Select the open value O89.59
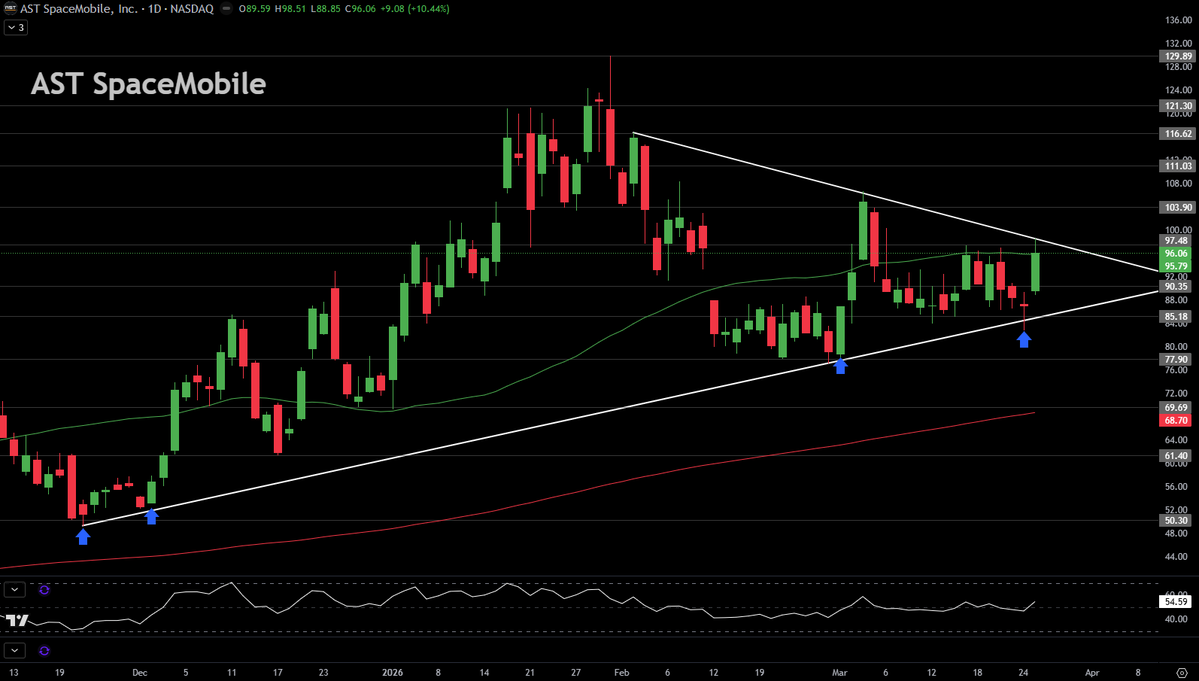Screen dimensions: 1199x681 click(255, 9)
